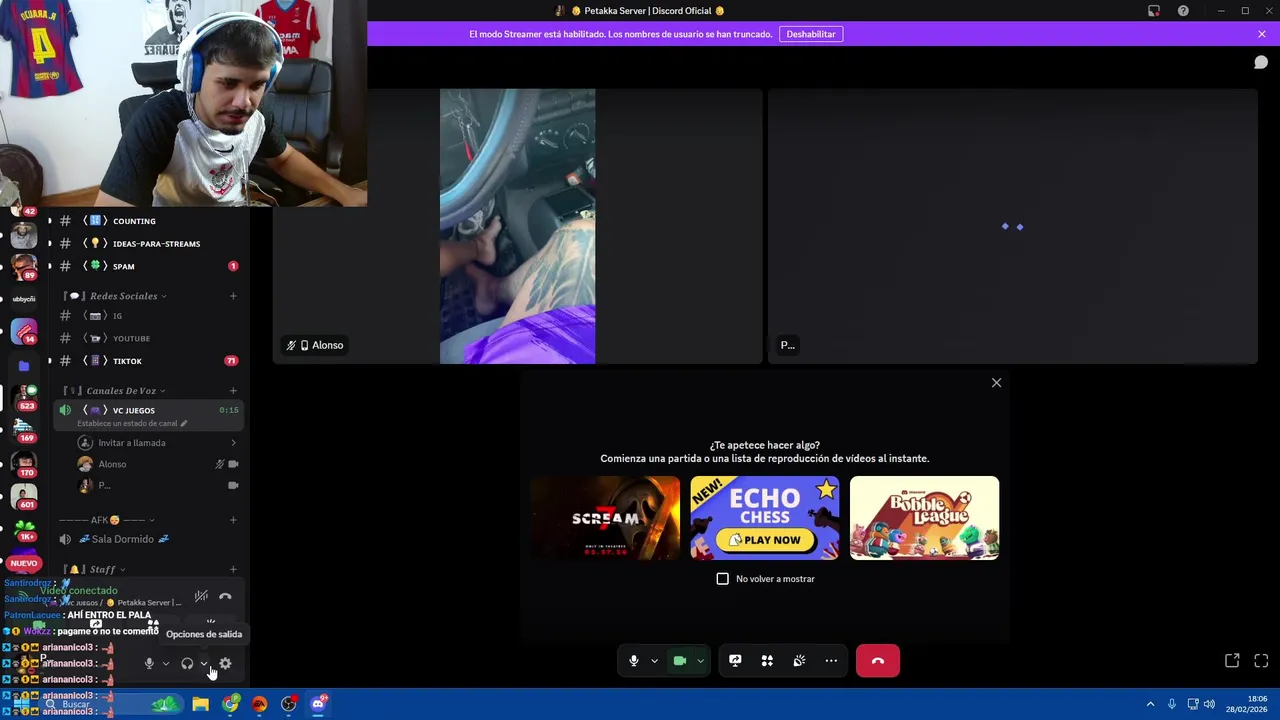Image resolution: width=1280 pixels, height=720 pixels.
Task: Open system volume from tray
Action: (1209, 704)
